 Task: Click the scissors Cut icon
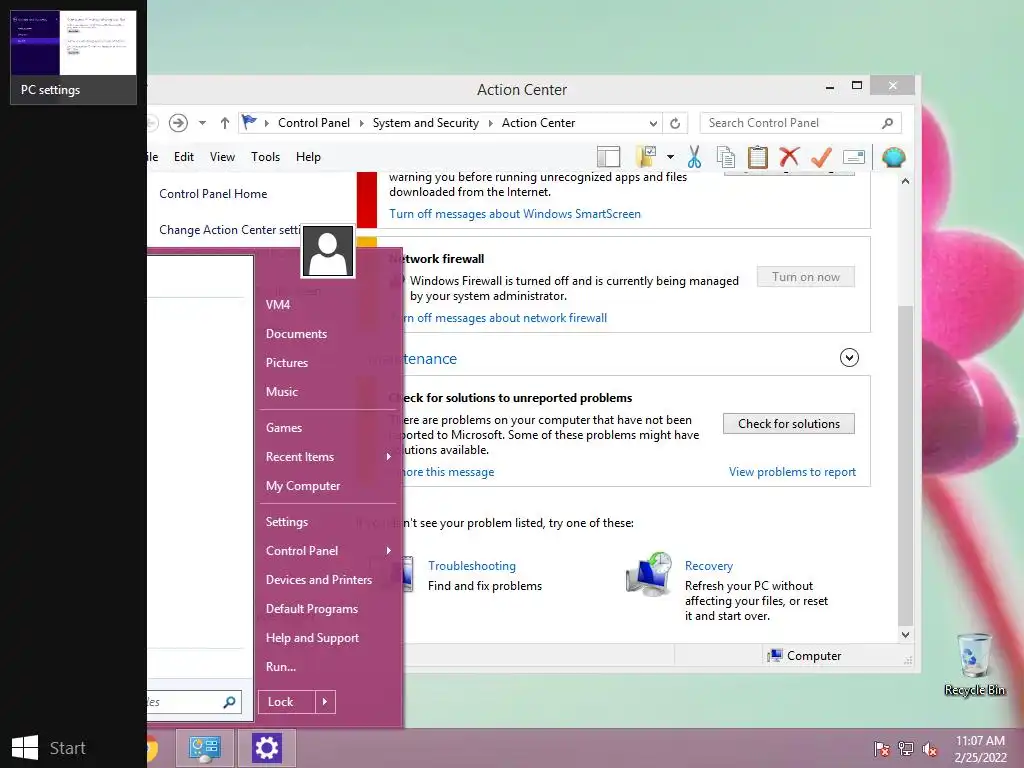694,157
